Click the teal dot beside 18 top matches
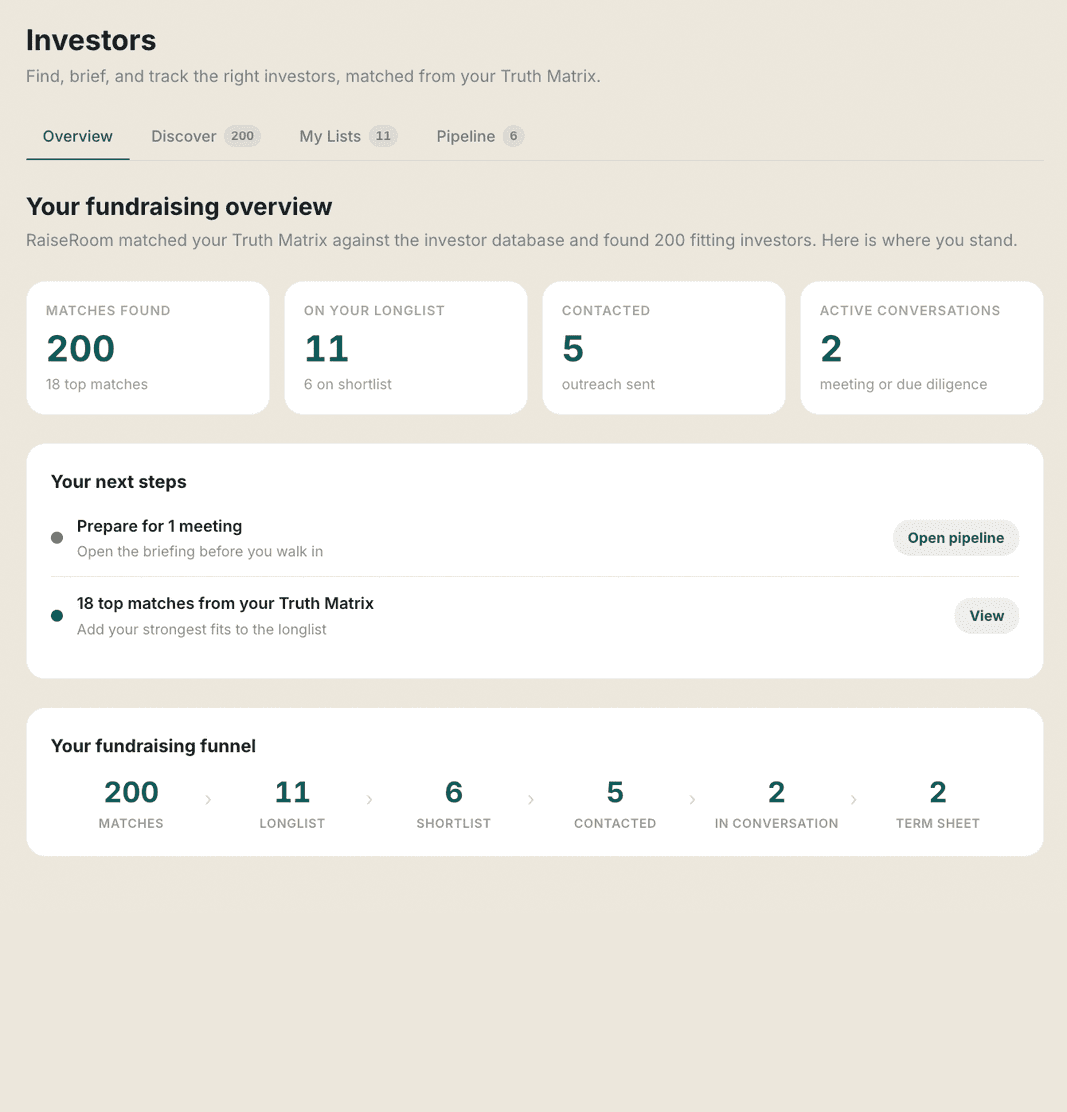Viewport: 1067px width, 1112px height. coord(57,616)
